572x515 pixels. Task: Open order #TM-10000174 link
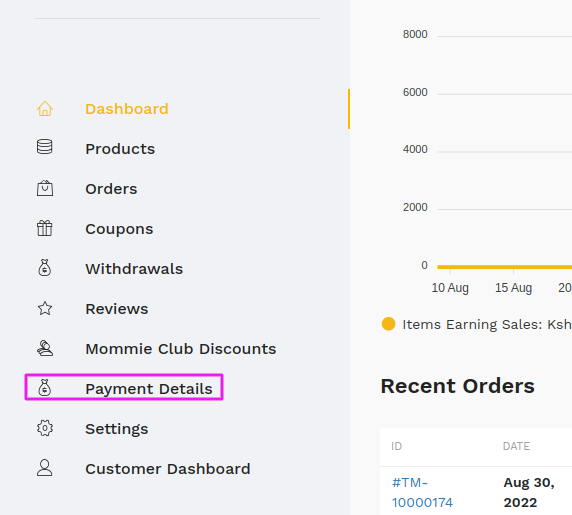click(422, 492)
